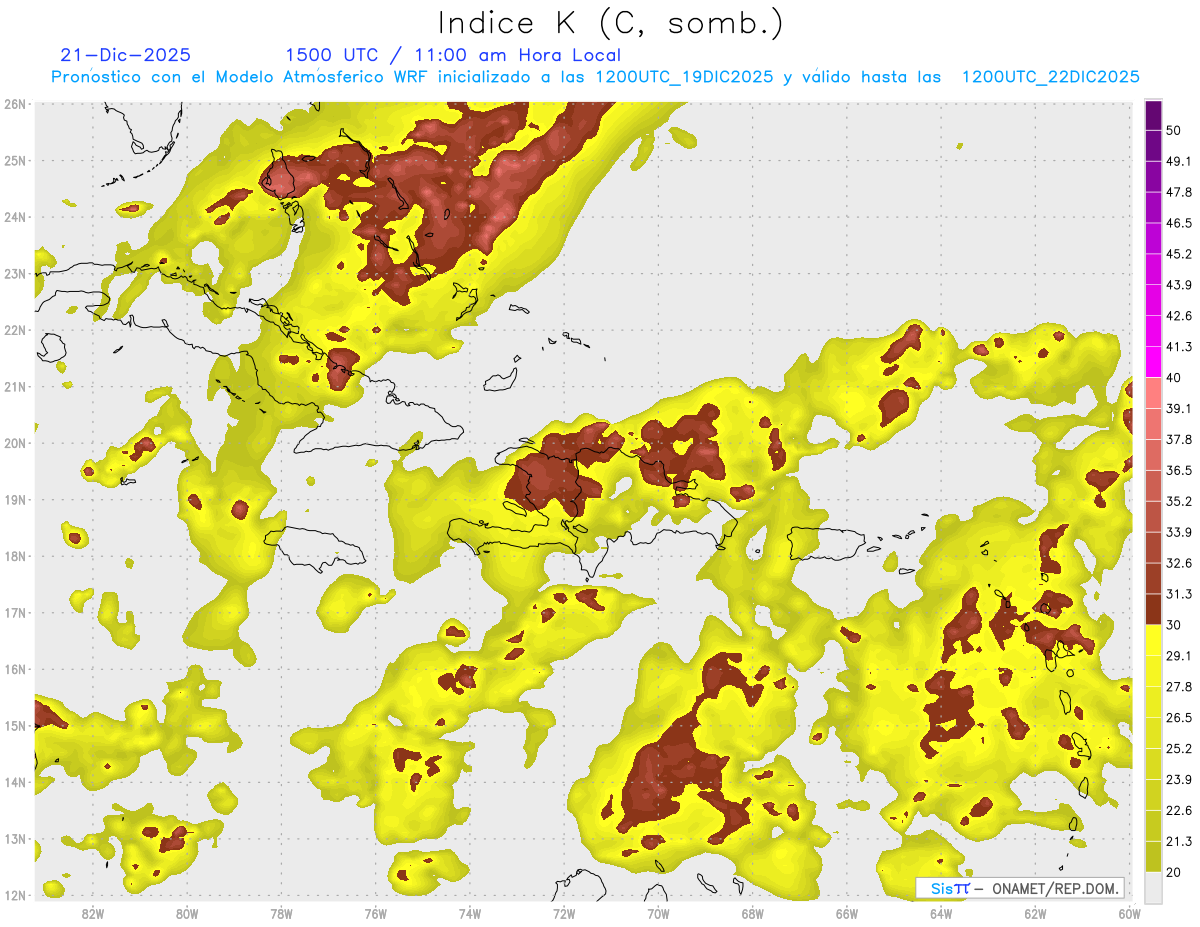Click the '13N' latitude axis label

click(15, 838)
